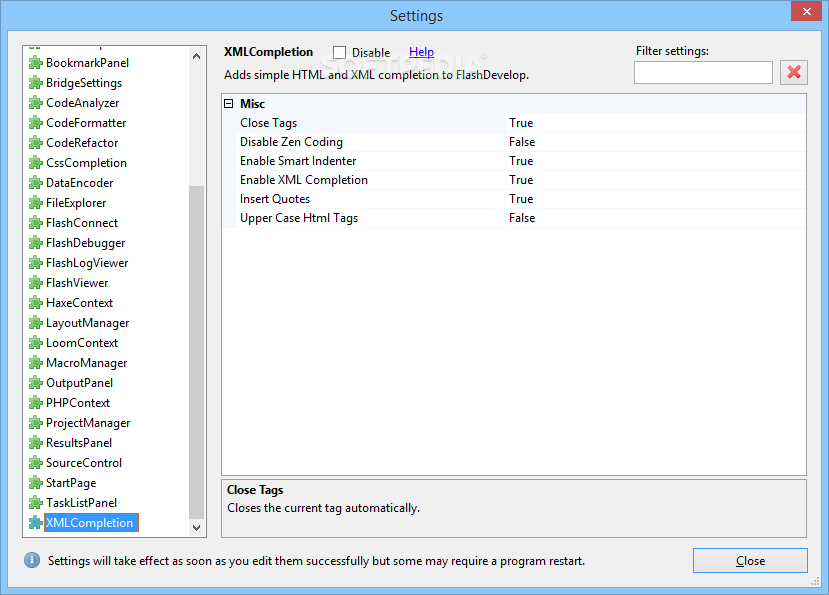This screenshot has height=595, width=829.
Task: Click the LoomContext puzzle icon
Action: click(35, 343)
